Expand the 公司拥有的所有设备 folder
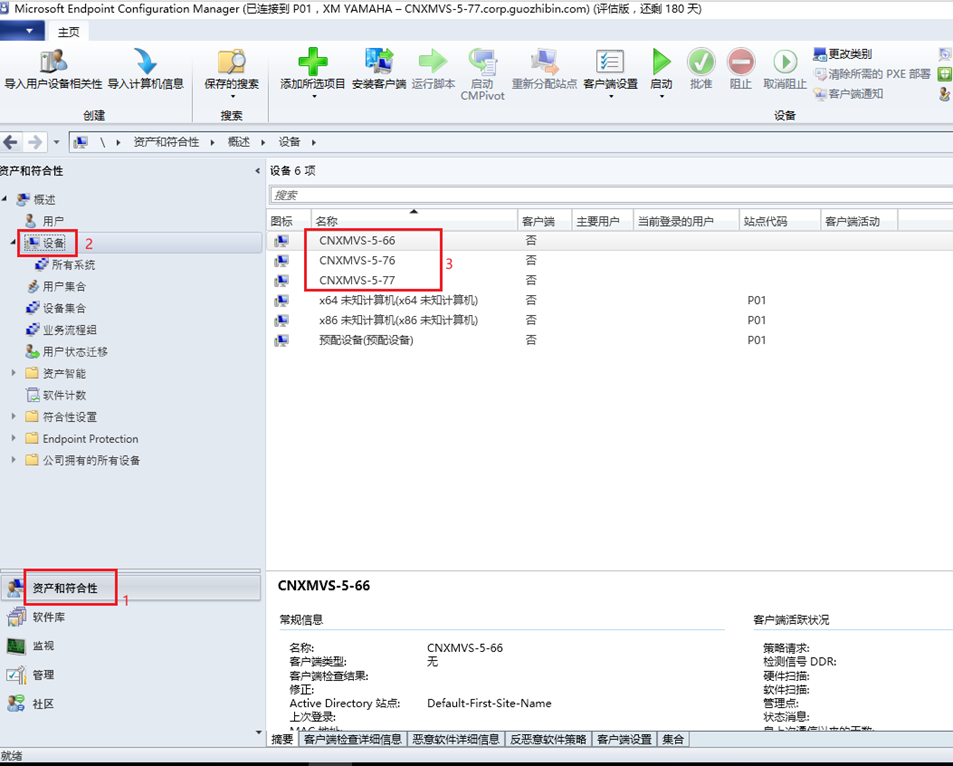This screenshot has height=766, width=953. coord(13,460)
